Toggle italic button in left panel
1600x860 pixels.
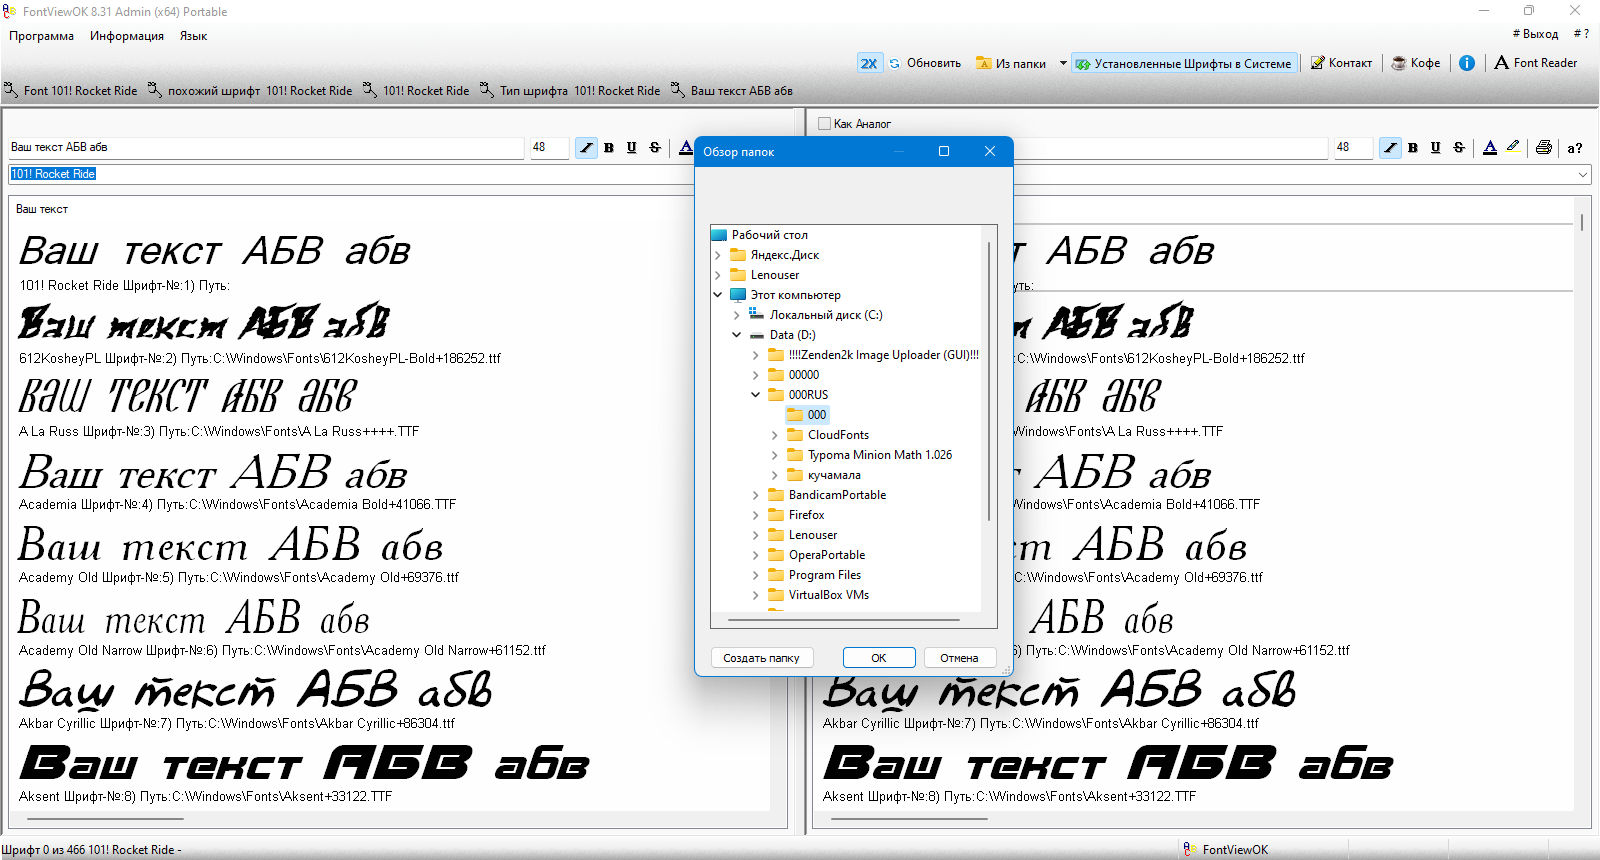tap(586, 147)
